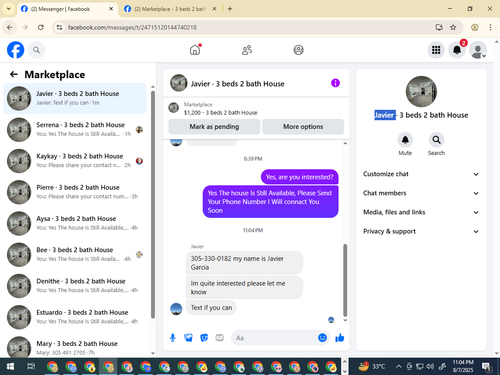Click the browser back arrow
The width and height of the screenshot is (500, 375).
10,27
